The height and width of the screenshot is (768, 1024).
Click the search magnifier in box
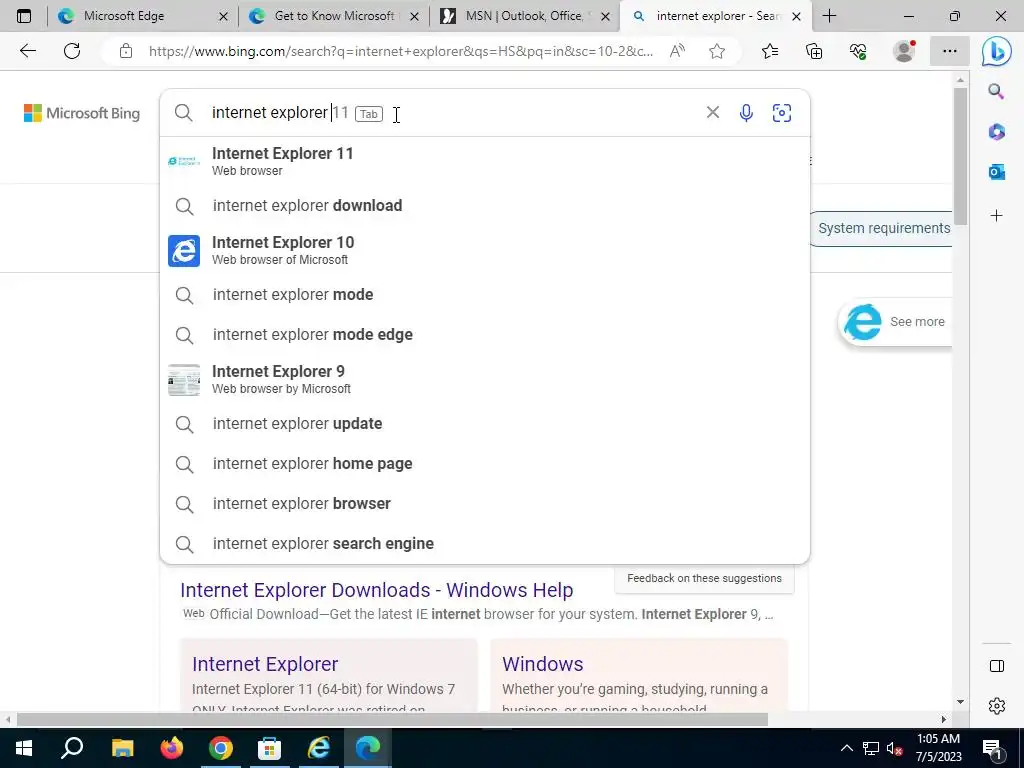[184, 113]
